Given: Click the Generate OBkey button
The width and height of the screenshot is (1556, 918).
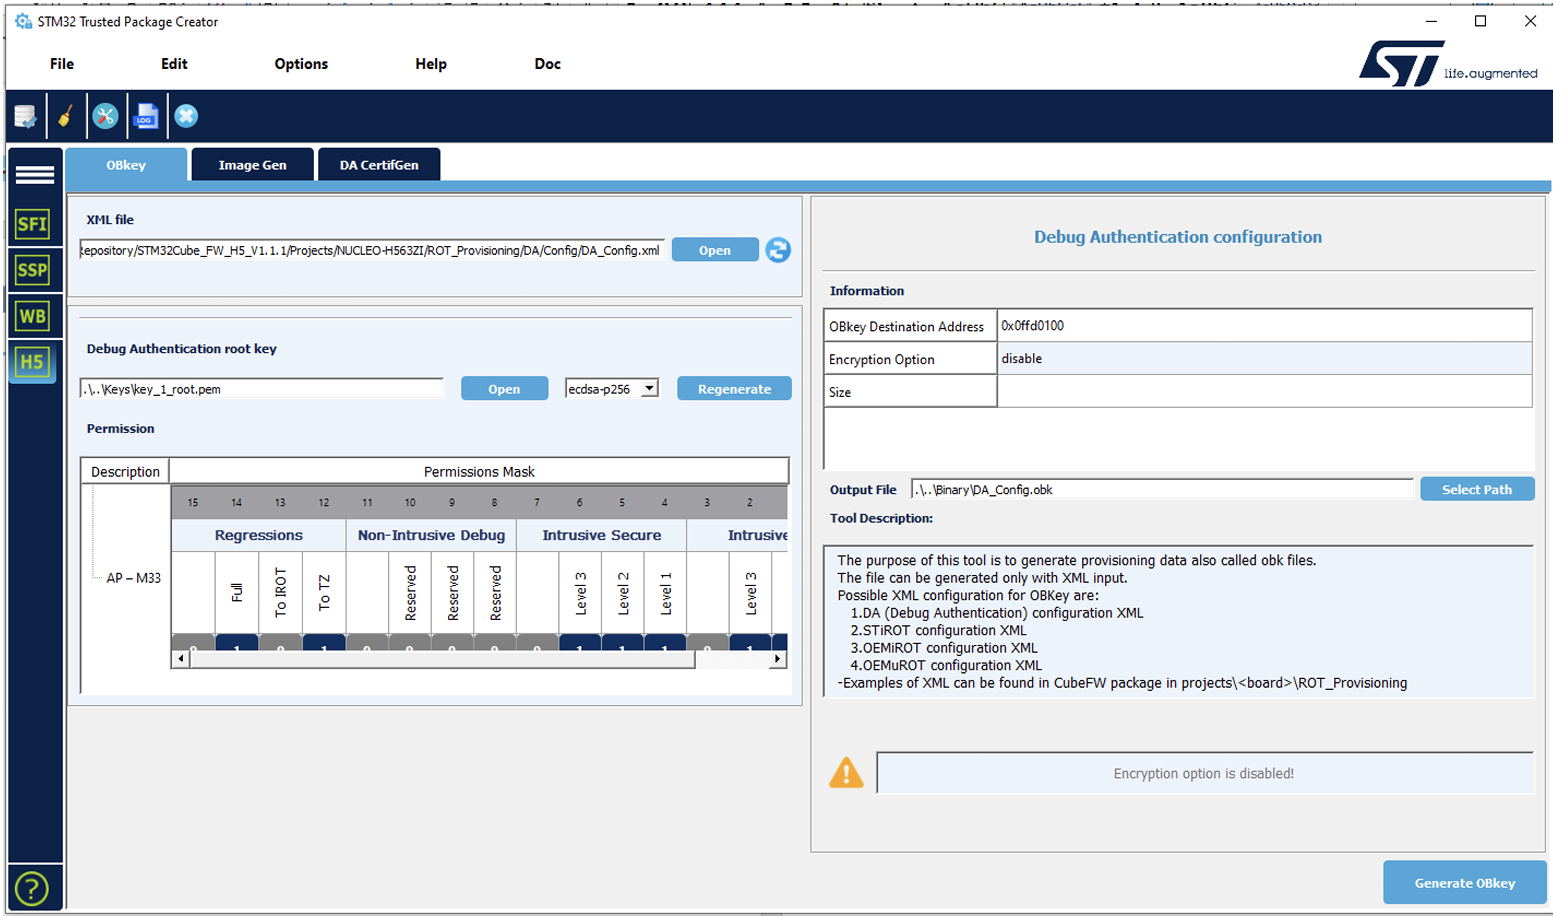Looking at the screenshot, I should [x=1465, y=883].
